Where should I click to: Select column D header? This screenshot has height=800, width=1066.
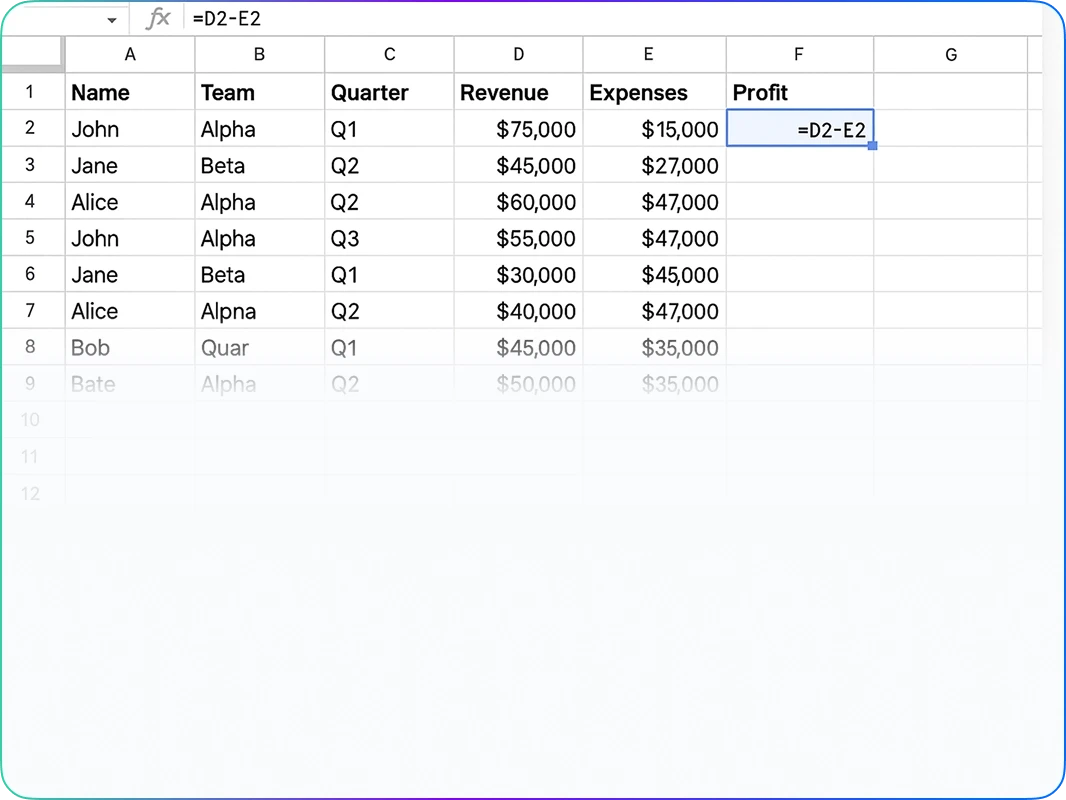518,54
